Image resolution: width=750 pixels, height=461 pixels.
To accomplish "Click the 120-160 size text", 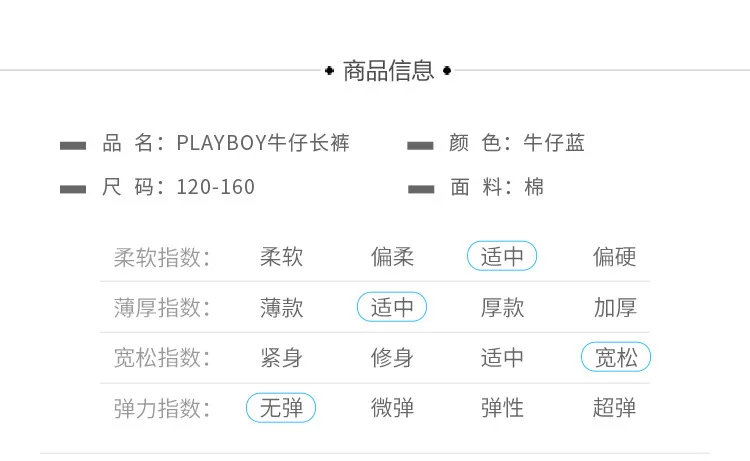I will tap(215, 187).
